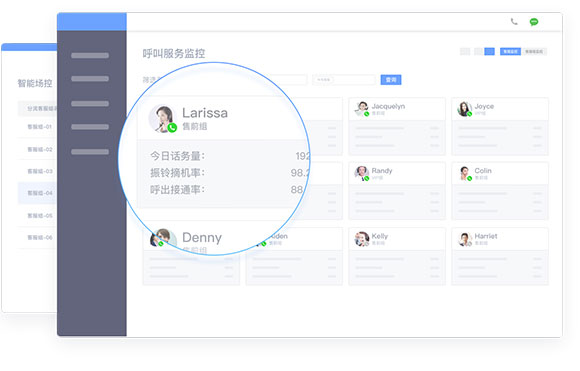This screenshot has height=371, width=580.
Task: Select highlighted row ending -04 in back window
Action: point(37,193)
